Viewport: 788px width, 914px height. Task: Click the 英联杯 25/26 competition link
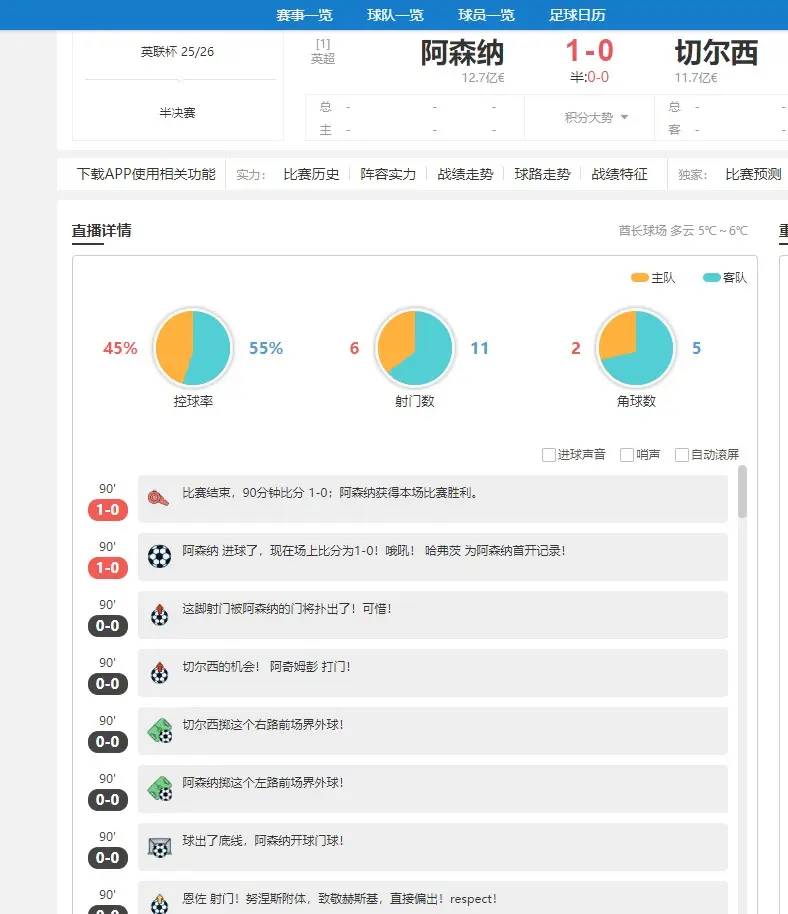[x=177, y=52]
